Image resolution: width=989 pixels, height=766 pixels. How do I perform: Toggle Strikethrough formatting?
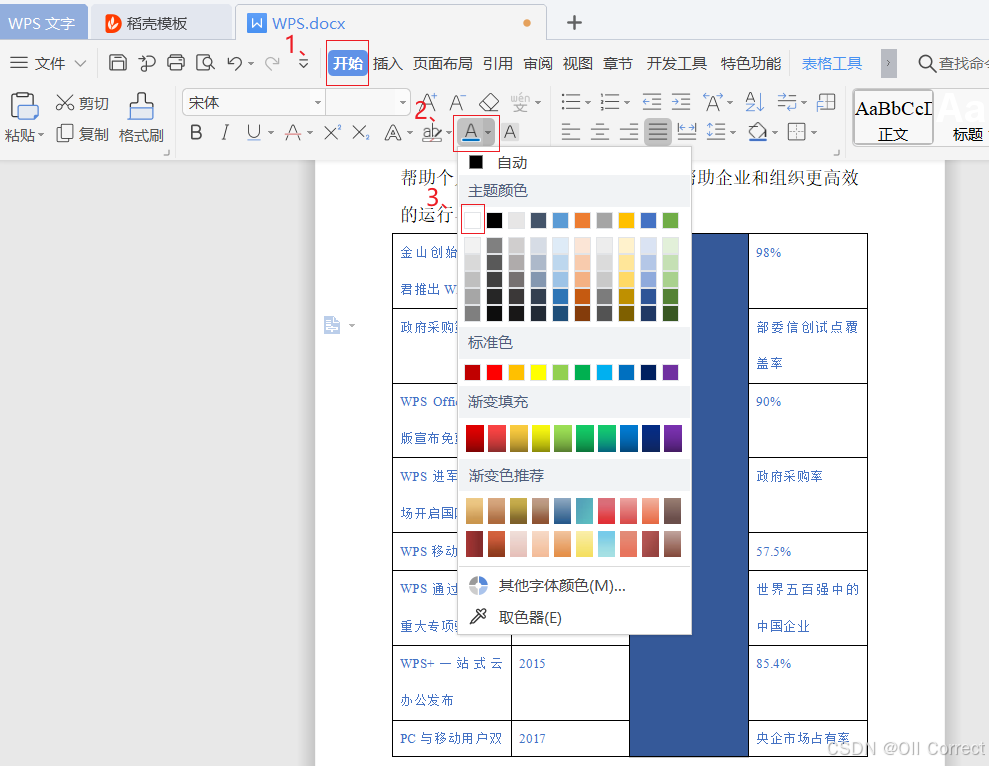point(292,133)
